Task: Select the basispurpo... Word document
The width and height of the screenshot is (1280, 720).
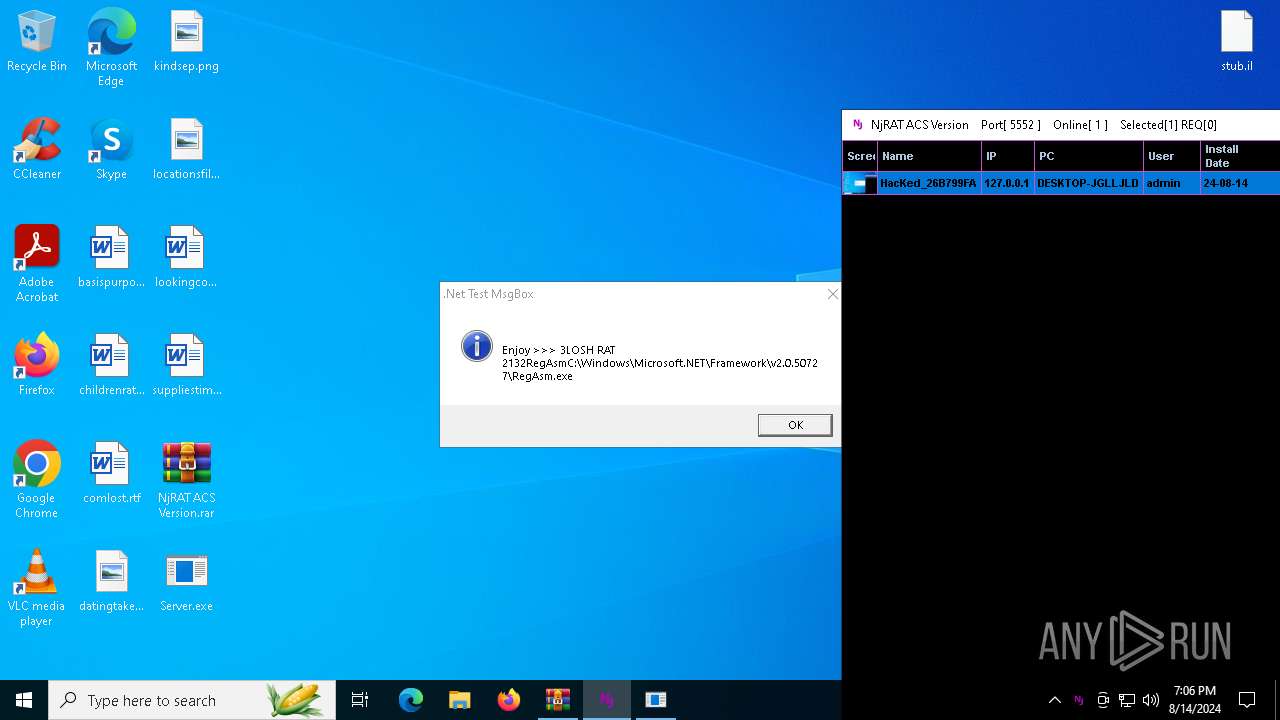Action: [x=111, y=258]
